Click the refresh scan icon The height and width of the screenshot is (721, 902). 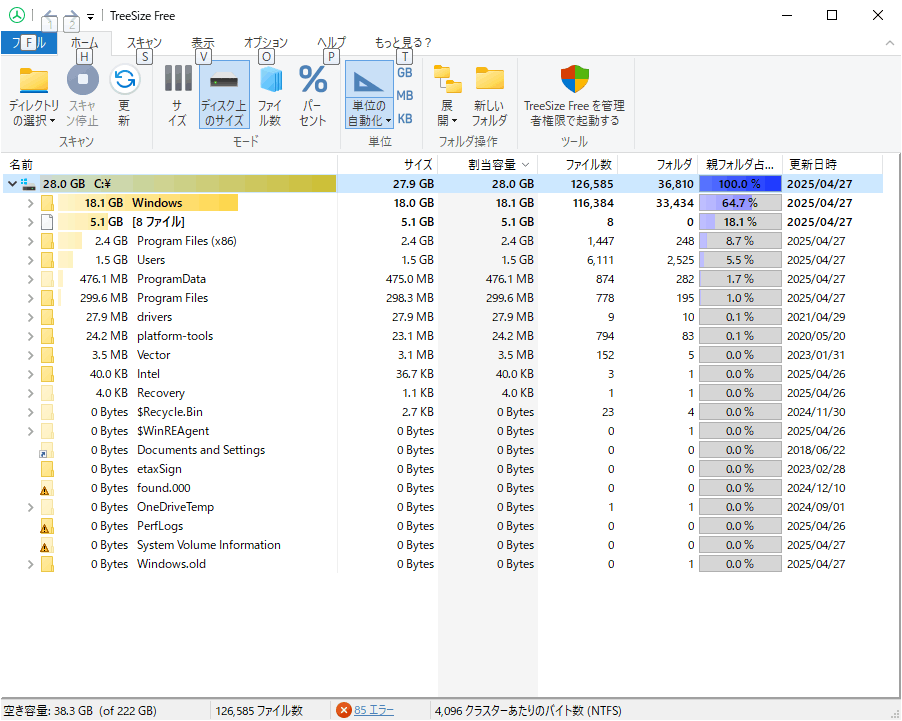[124, 79]
